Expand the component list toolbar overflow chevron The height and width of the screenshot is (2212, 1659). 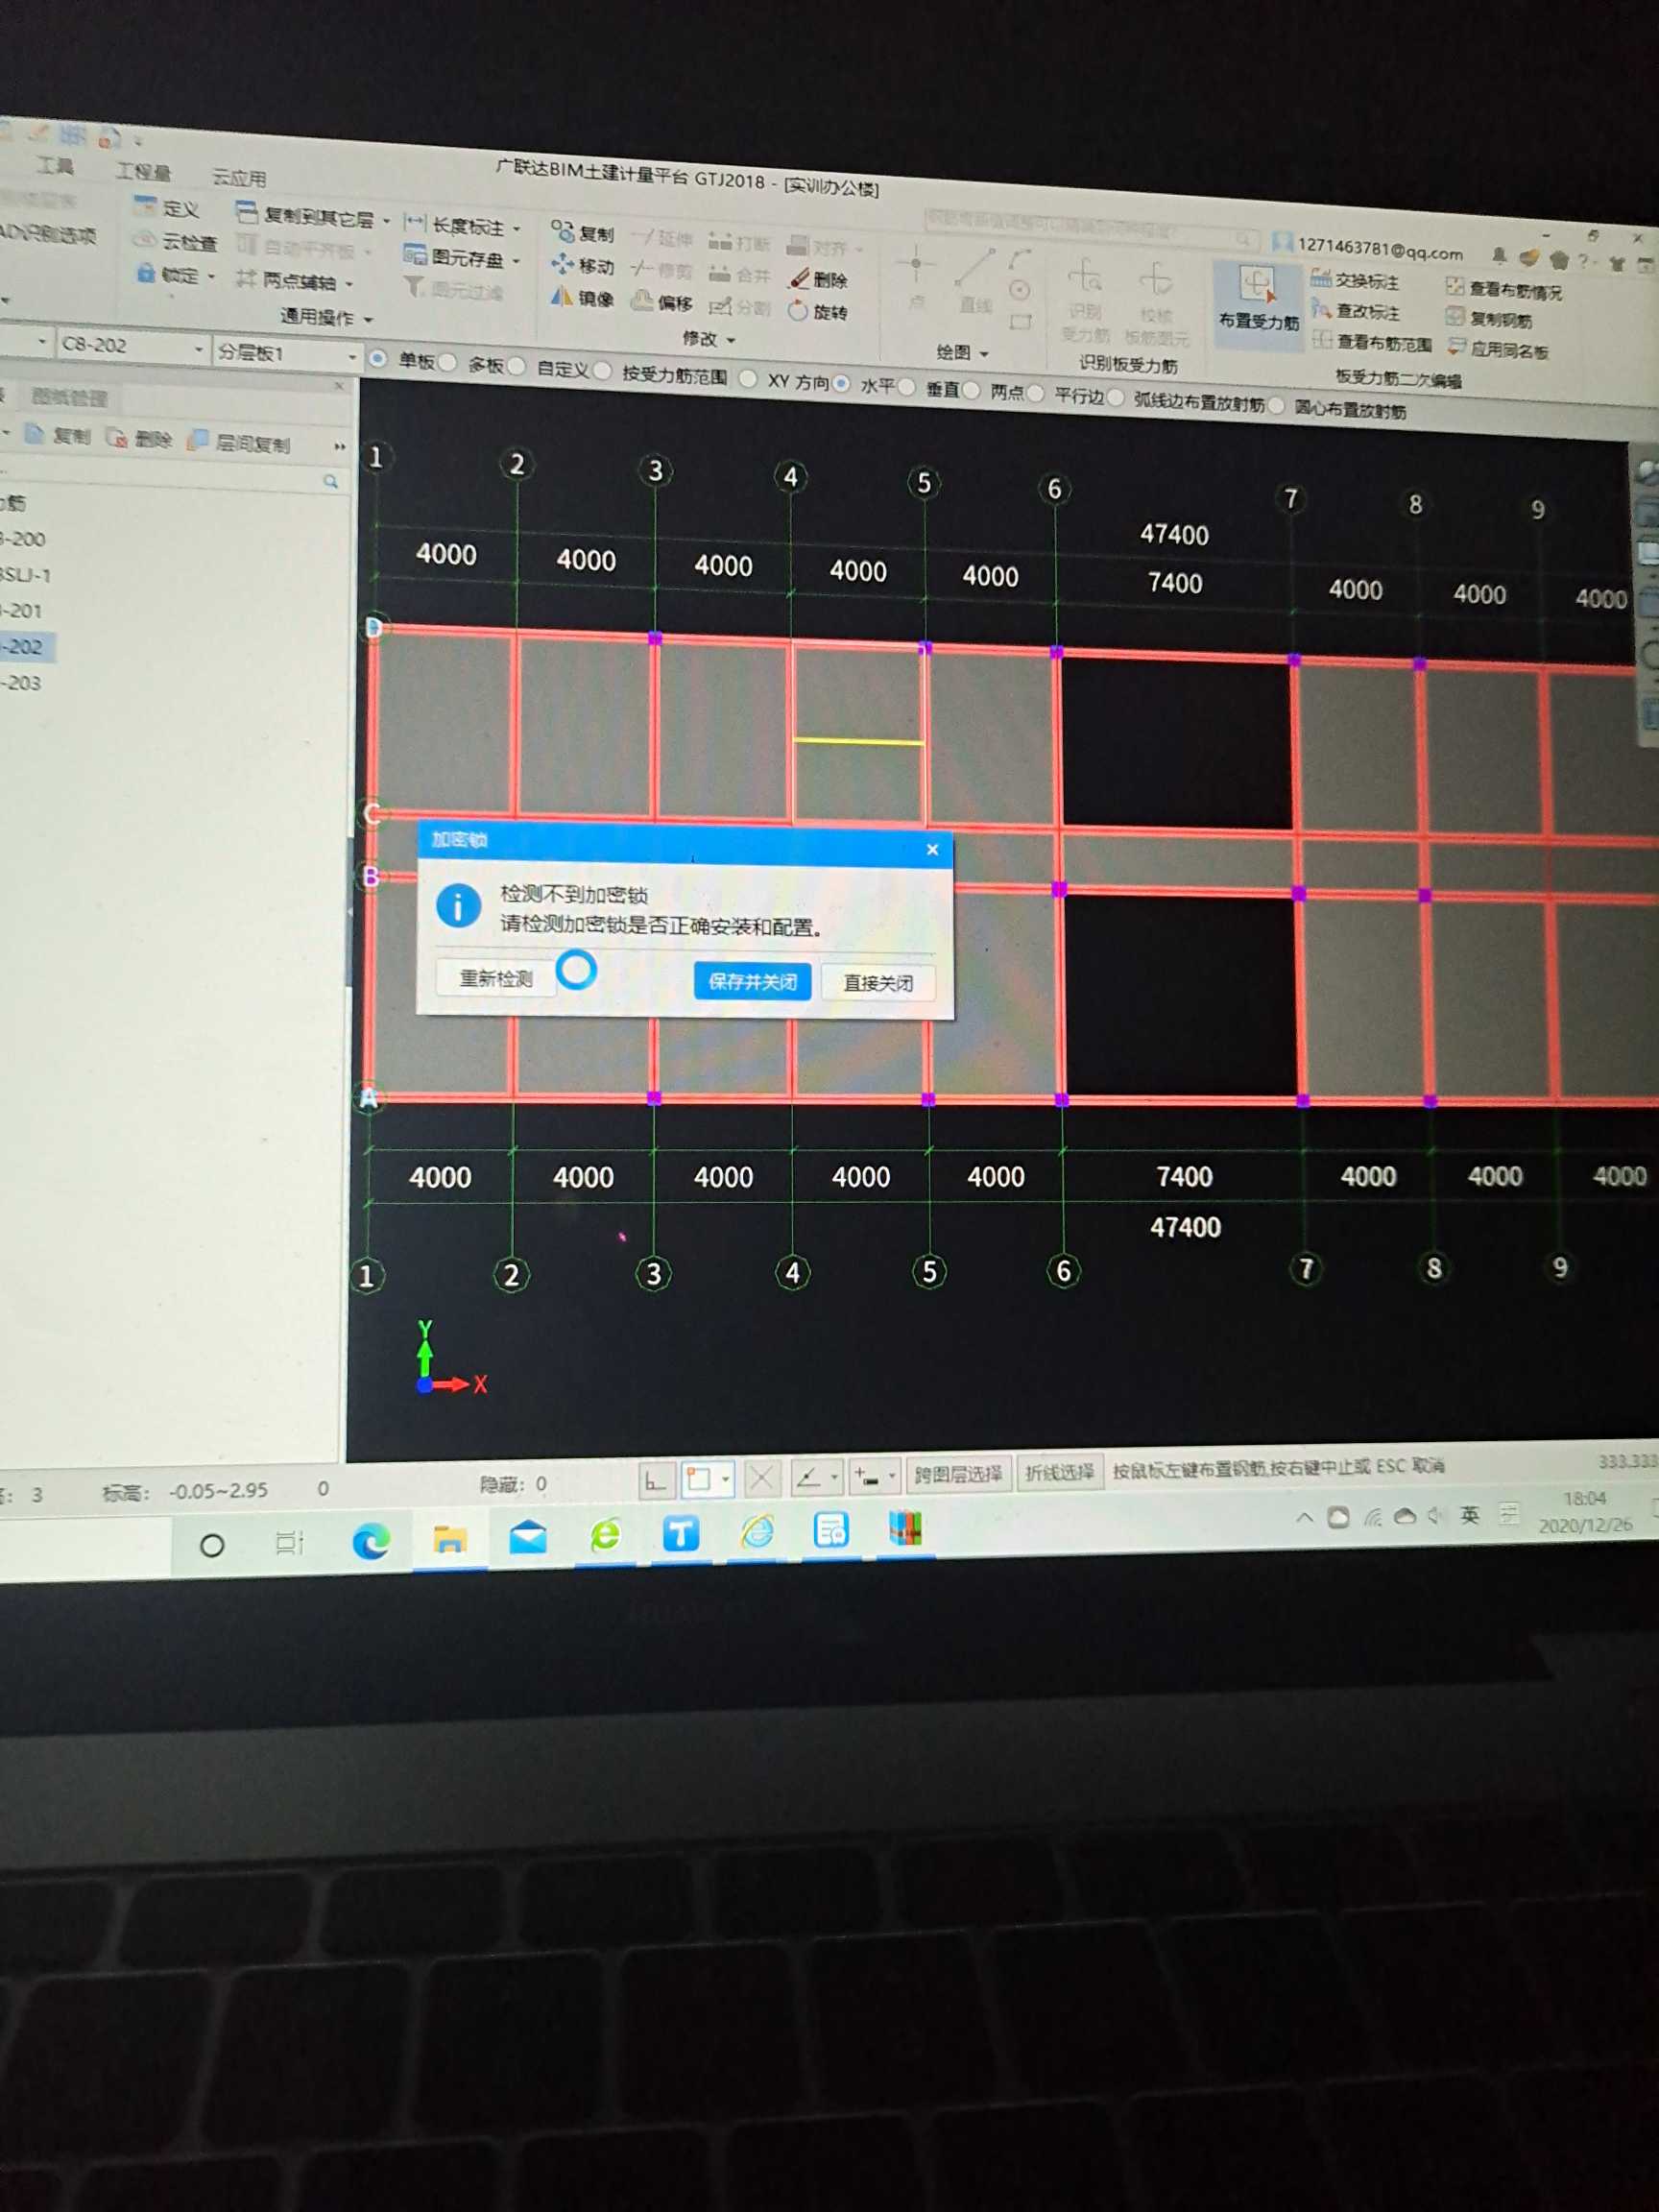[340, 447]
